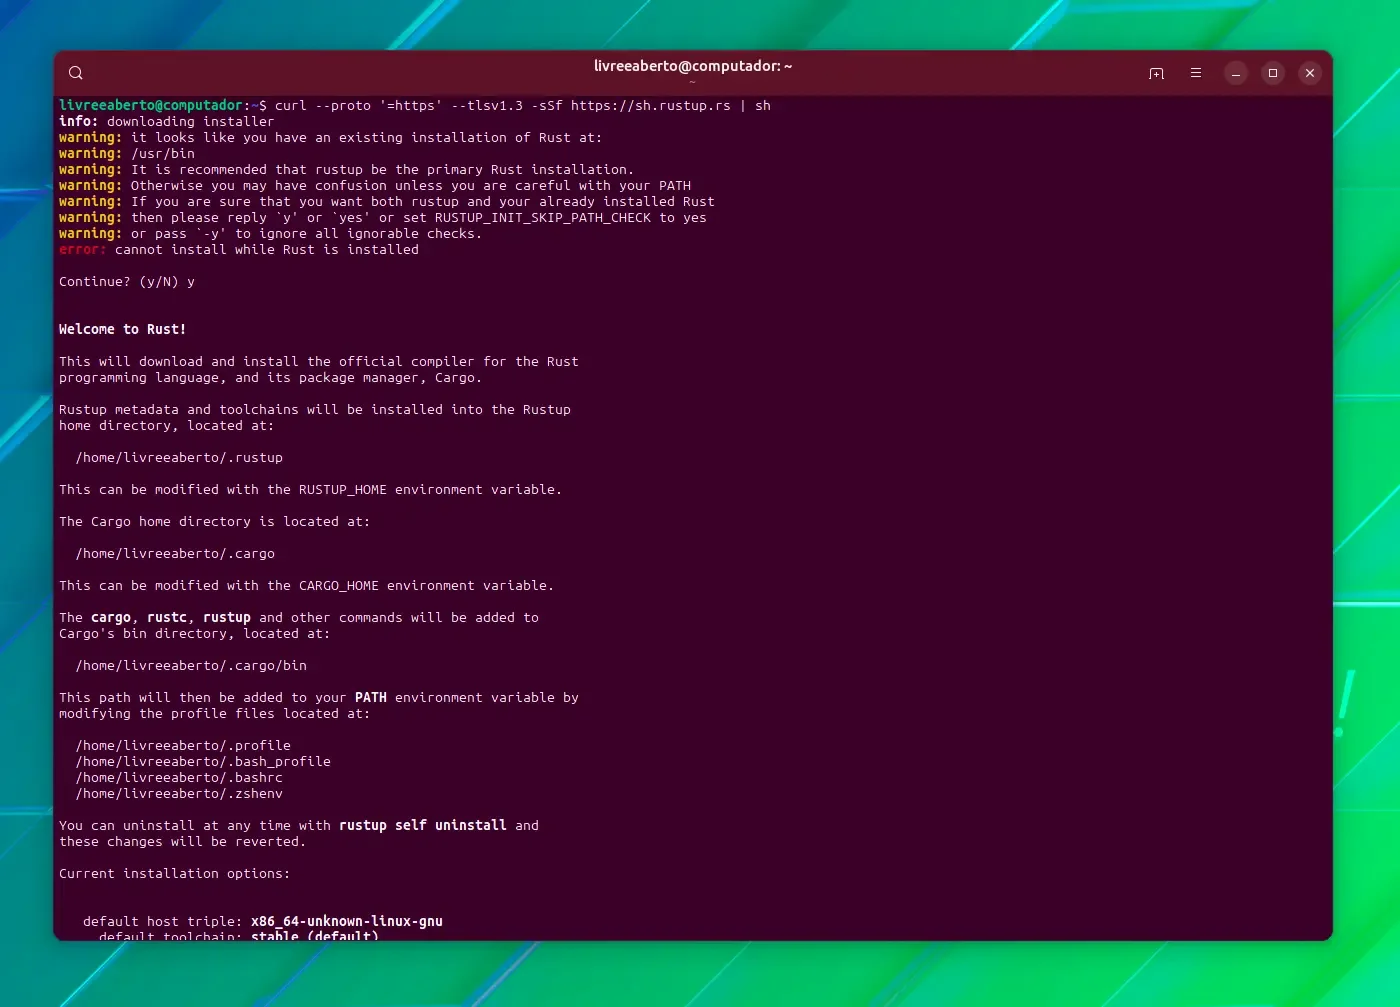Maximize the terminal window
Image resolution: width=1400 pixels, height=1007 pixels.
pyautogui.click(x=1273, y=73)
